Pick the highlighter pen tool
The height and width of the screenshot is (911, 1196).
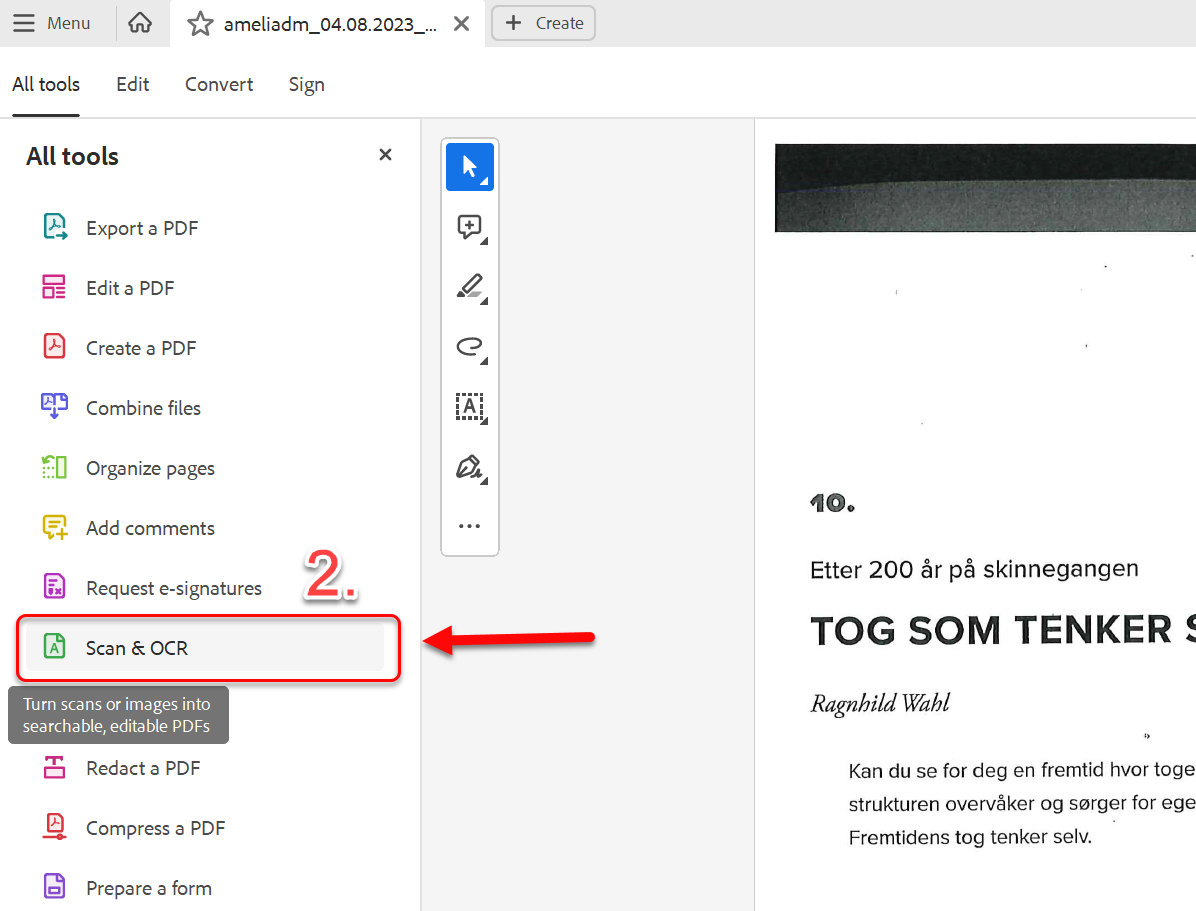click(x=470, y=287)
